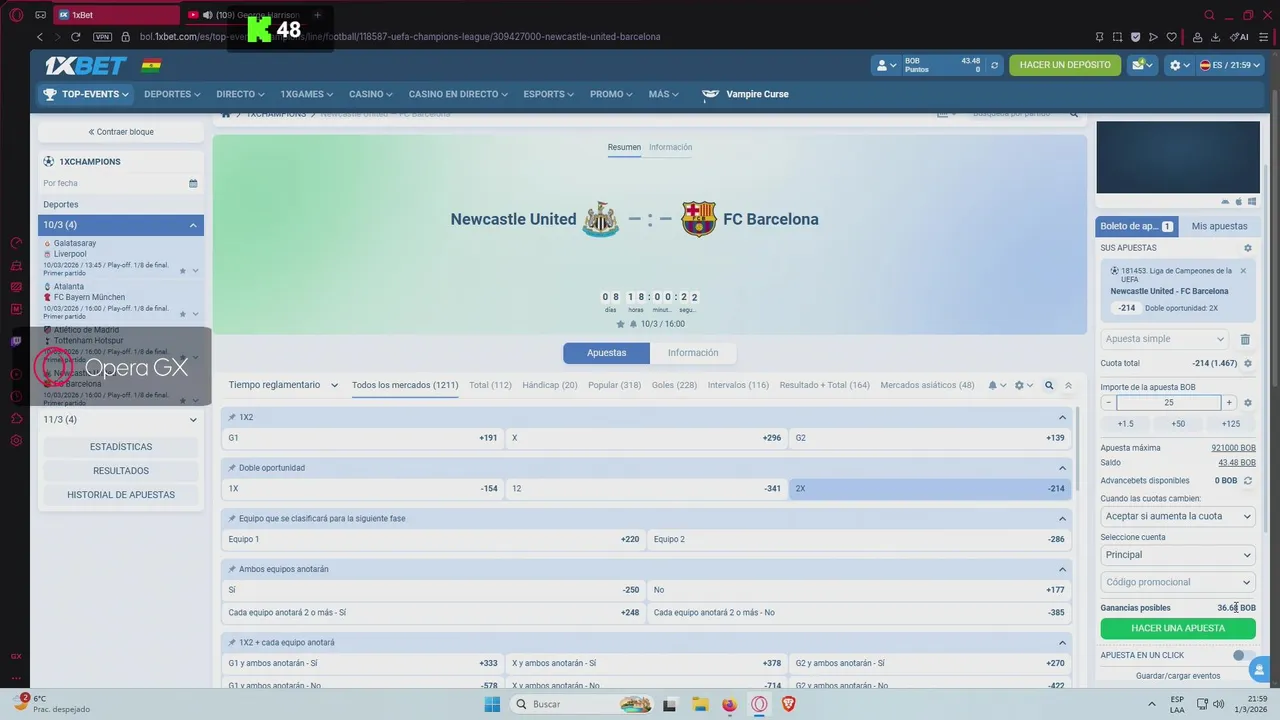Open SUS APUESTAS settings gear

click(x=1247, y=248)
